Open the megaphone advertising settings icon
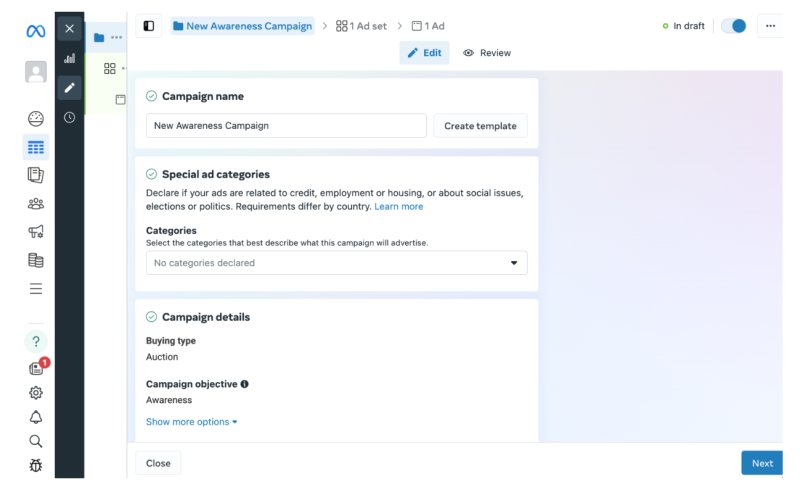The height and width of the screenshot is (490, 800). click(36, 231)
